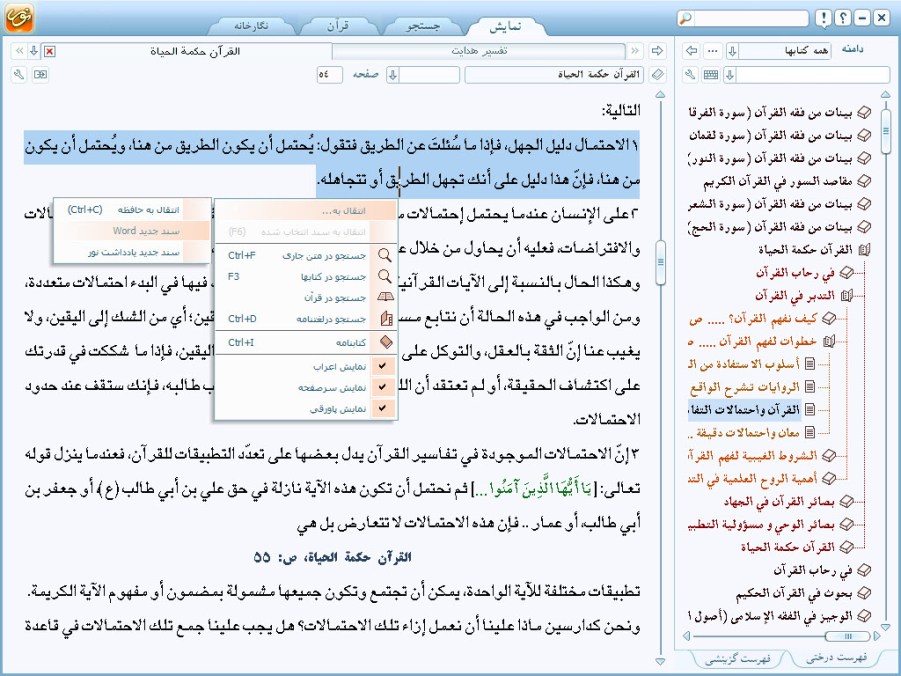Select كتابنامه in the context menu
This screenshot has width=901, height=676.
tap(306, 343)
